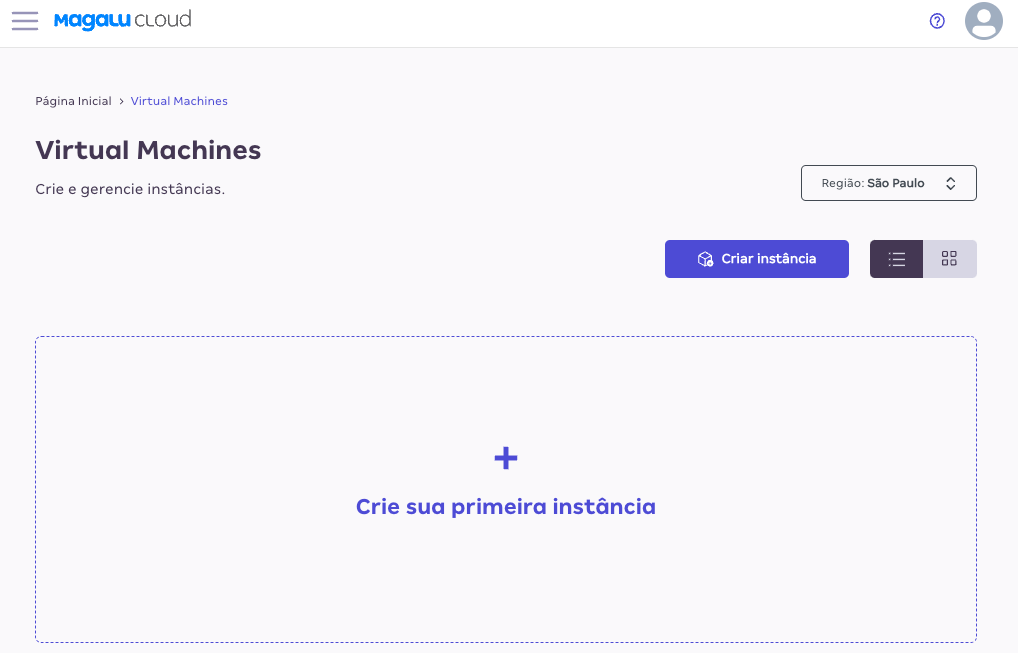Click the breadcrumb chevron separator
The height and width of the screenshot is (653, 1018).
point(121,101)
